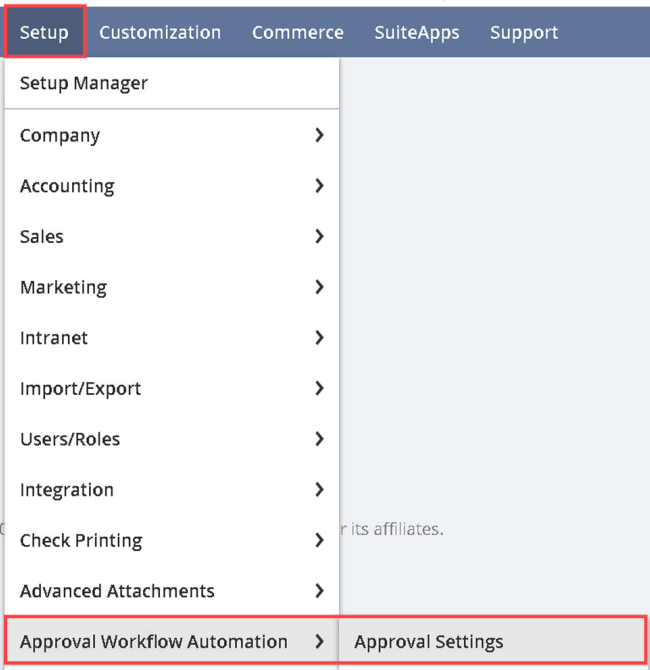650x670 pixels.
Task: Click the Users/Roles chevron arrow
Action: click(319, 439)
